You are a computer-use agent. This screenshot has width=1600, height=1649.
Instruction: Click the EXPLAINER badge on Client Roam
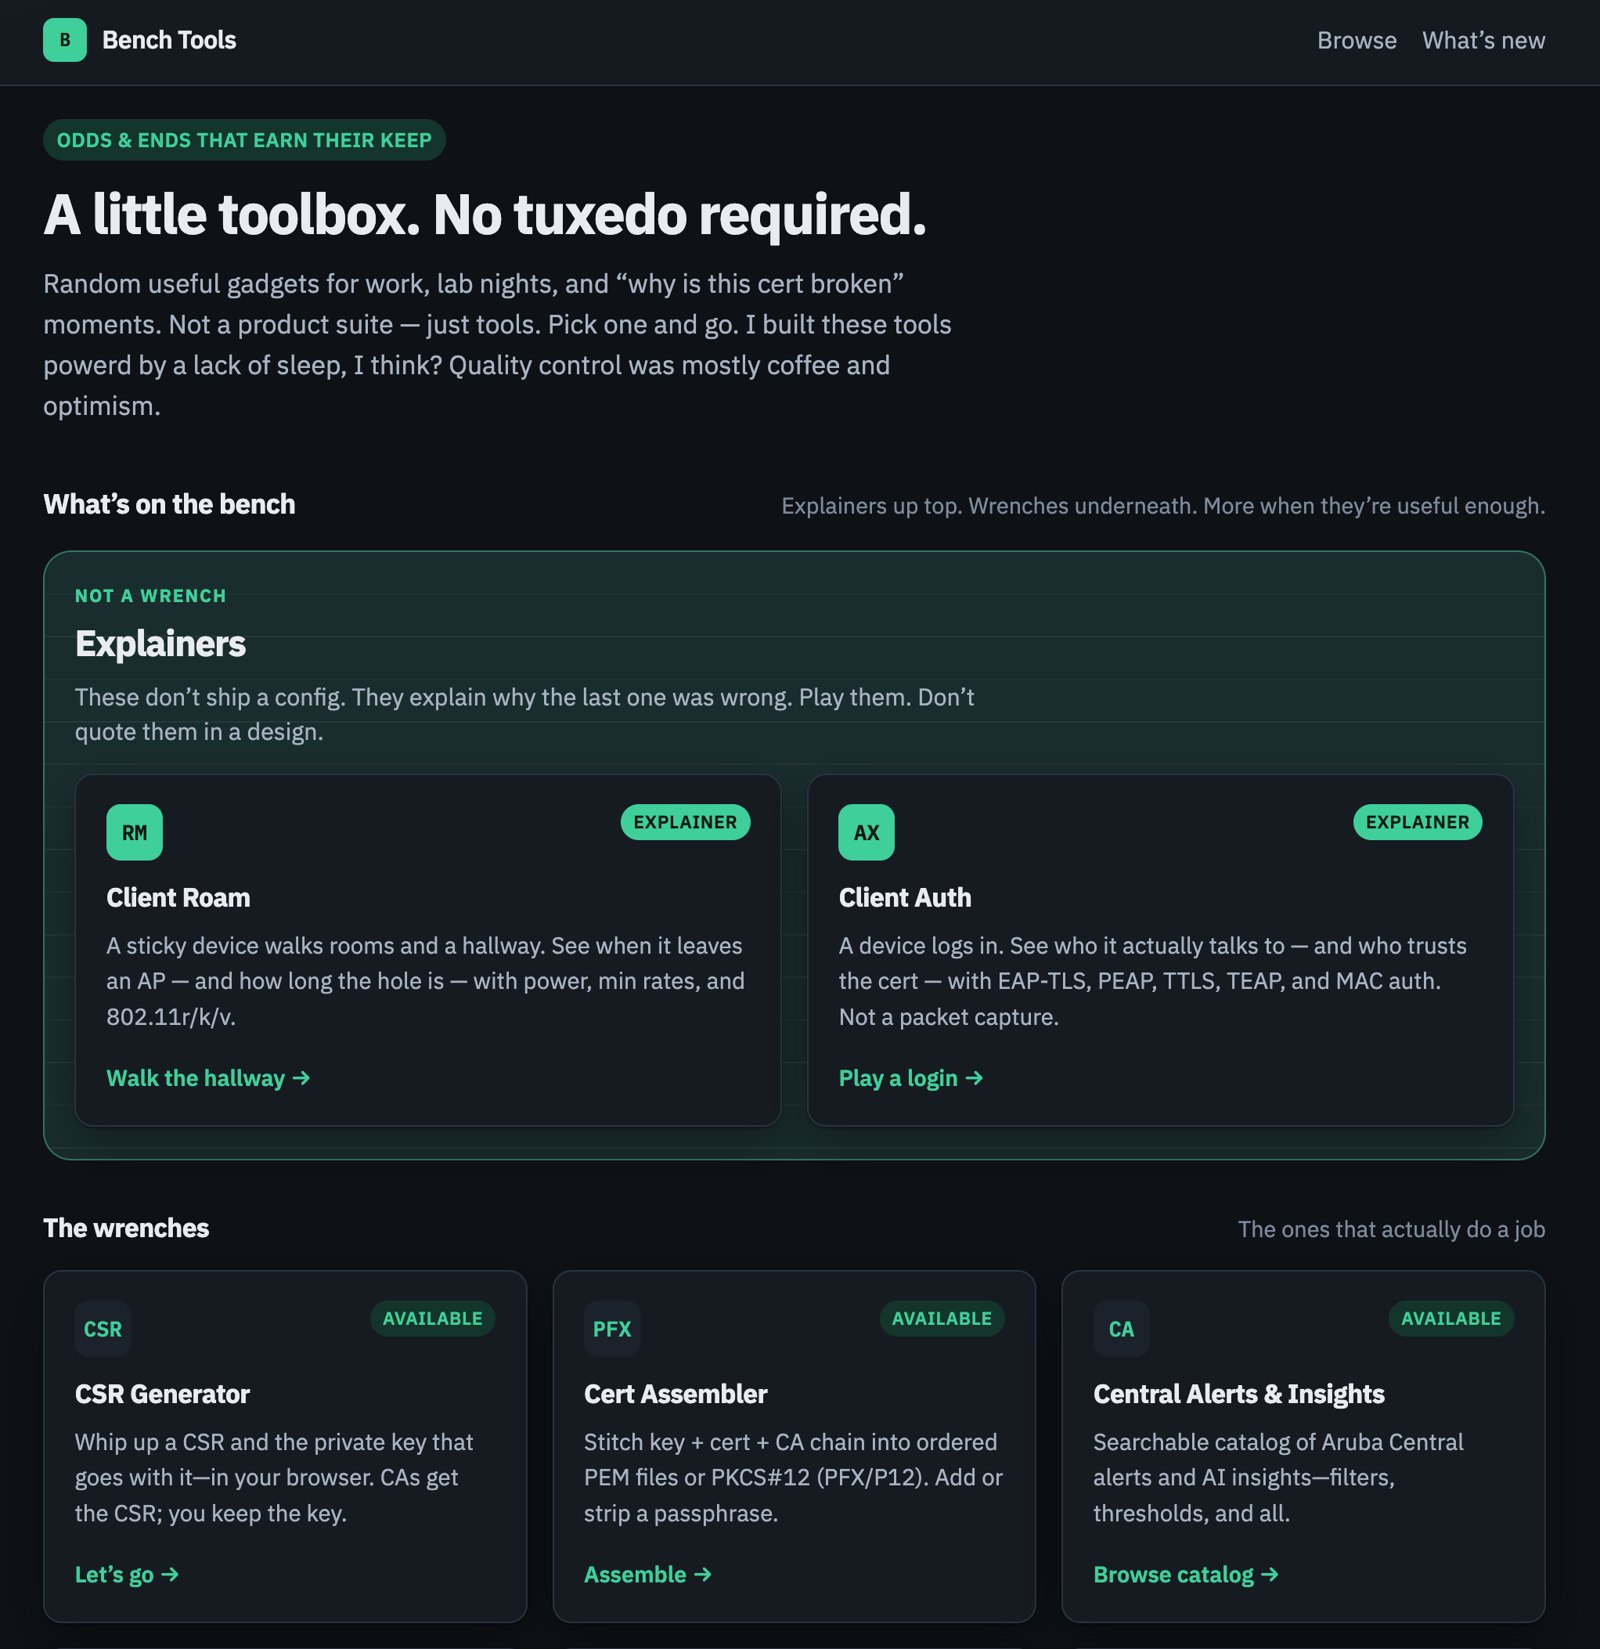click(x=685, y=822)
